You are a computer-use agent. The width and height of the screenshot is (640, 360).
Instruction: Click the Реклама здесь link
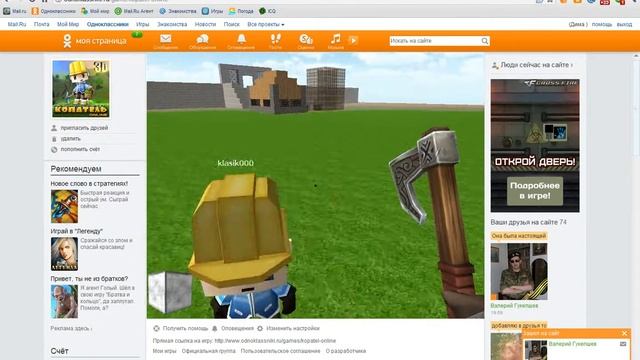pyautogui.click(x=71, y=329)
